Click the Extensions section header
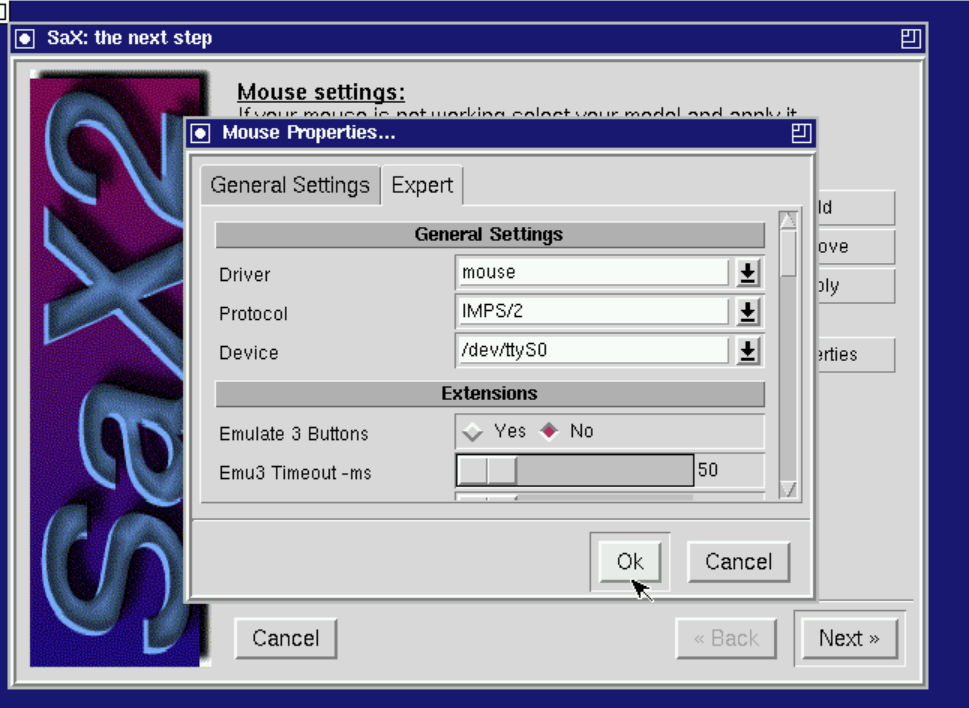 click(489, 394)
